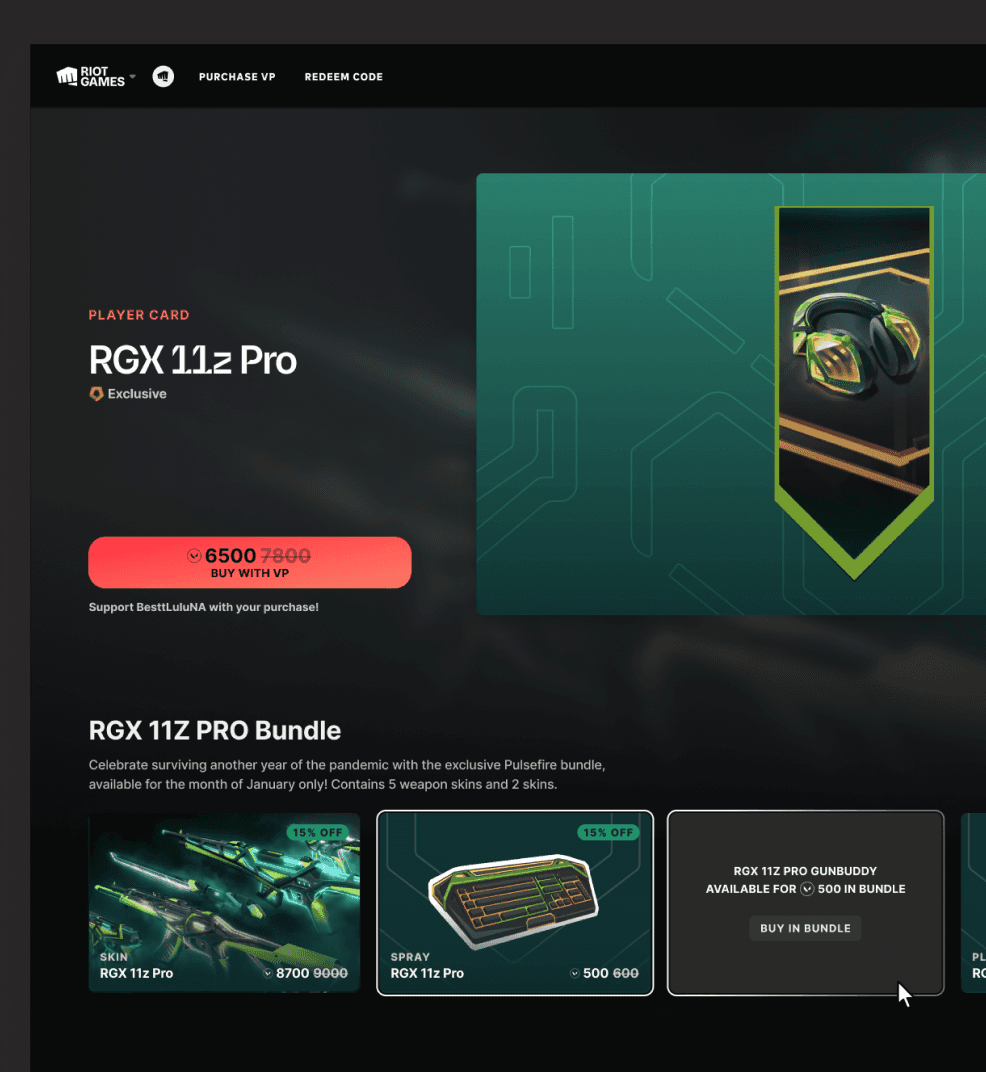
Task: Click the 15% OFF badge on the spray tile
Action: (x=608, y=833)
